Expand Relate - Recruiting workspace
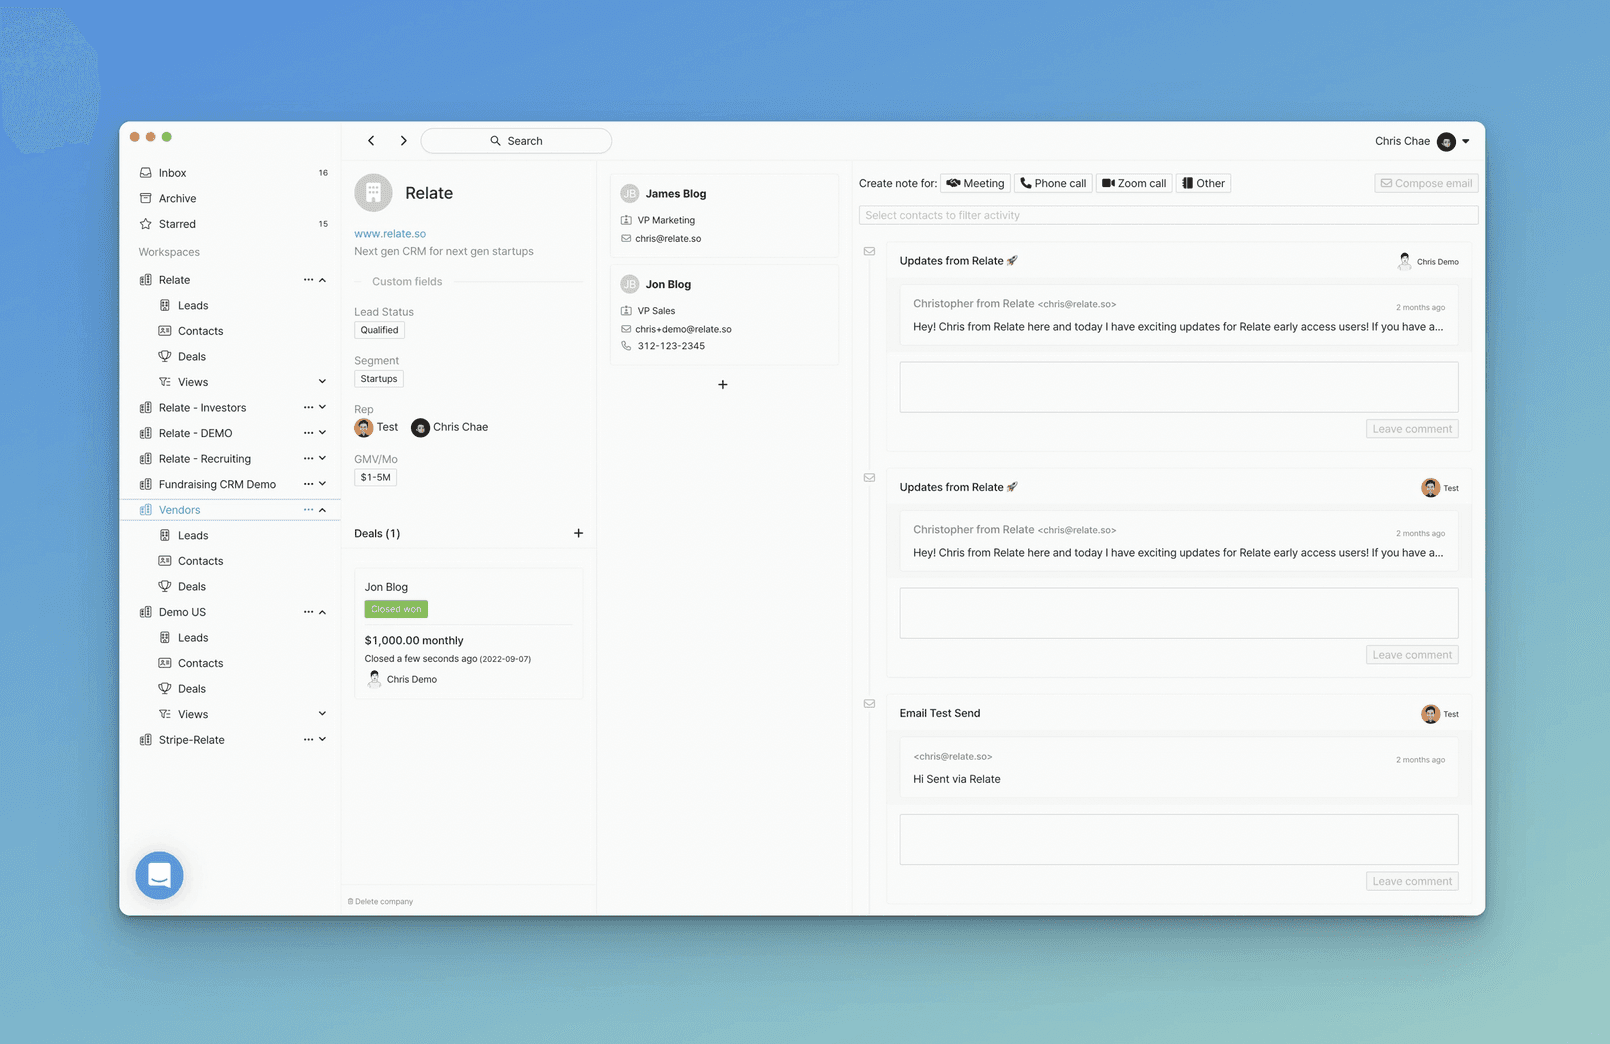 click(322, 458)
